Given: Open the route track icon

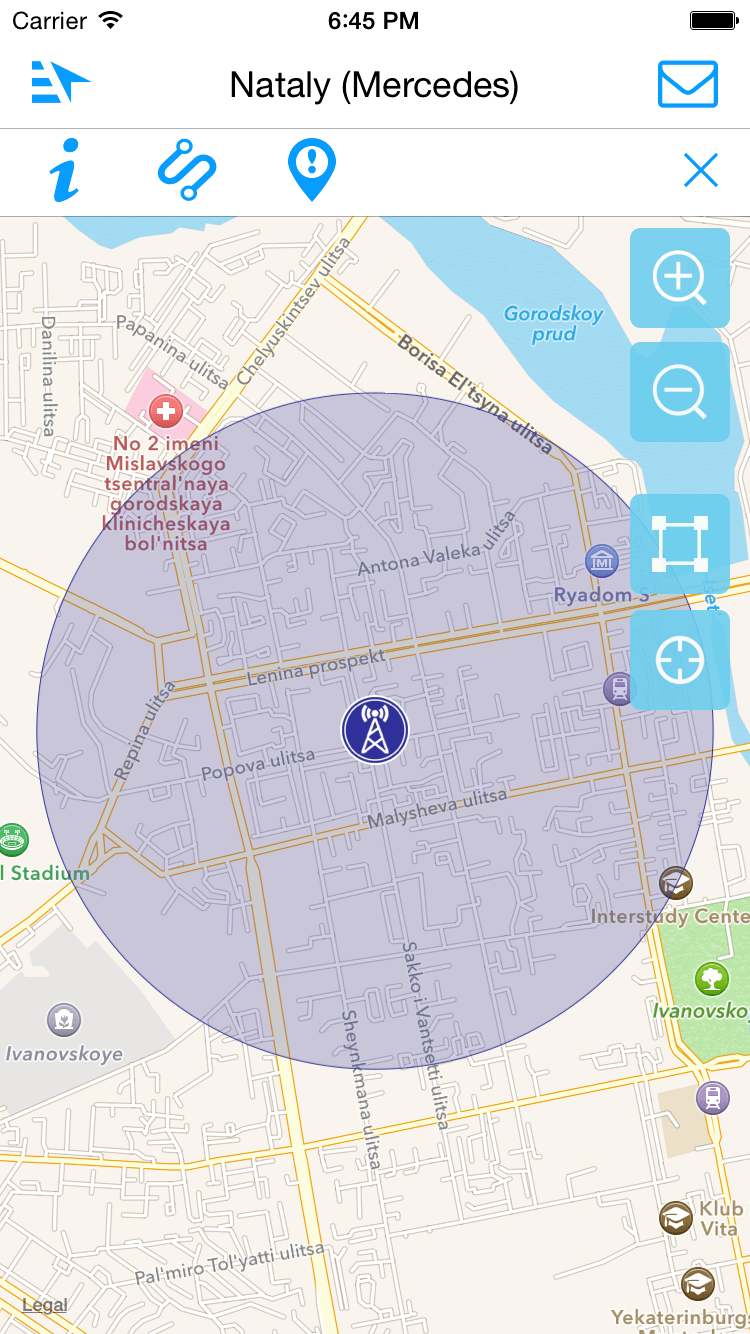Looking at the screenshot, I should [187, 171].
